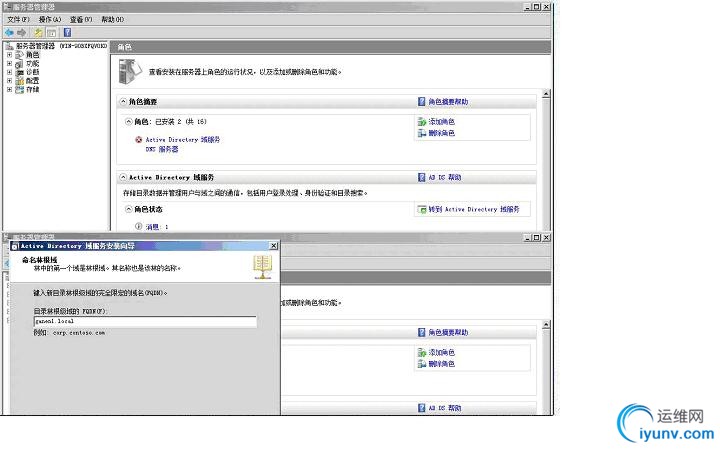Collapse the 角色状态 subsection chevron

[x=129, y=209]
